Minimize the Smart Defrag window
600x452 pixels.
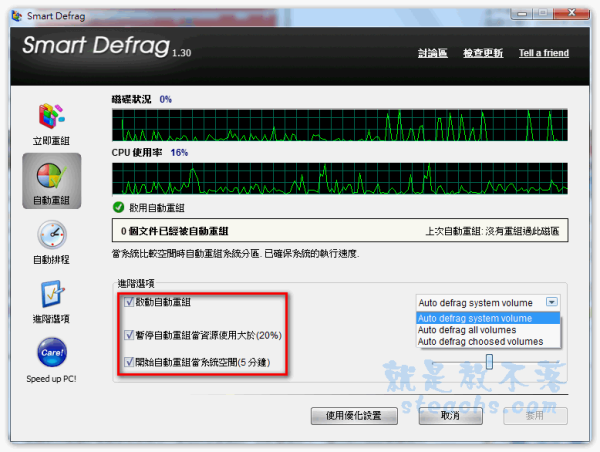[522, 13]
